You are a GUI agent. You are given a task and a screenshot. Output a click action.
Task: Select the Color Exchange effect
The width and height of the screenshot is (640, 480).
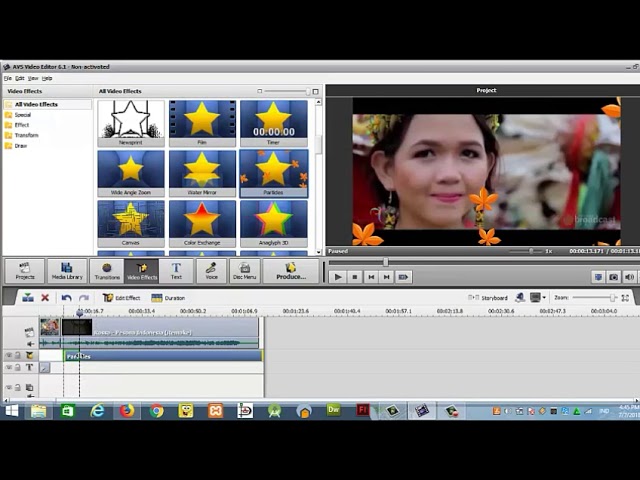pyautogui.click(x=202, y=223)
